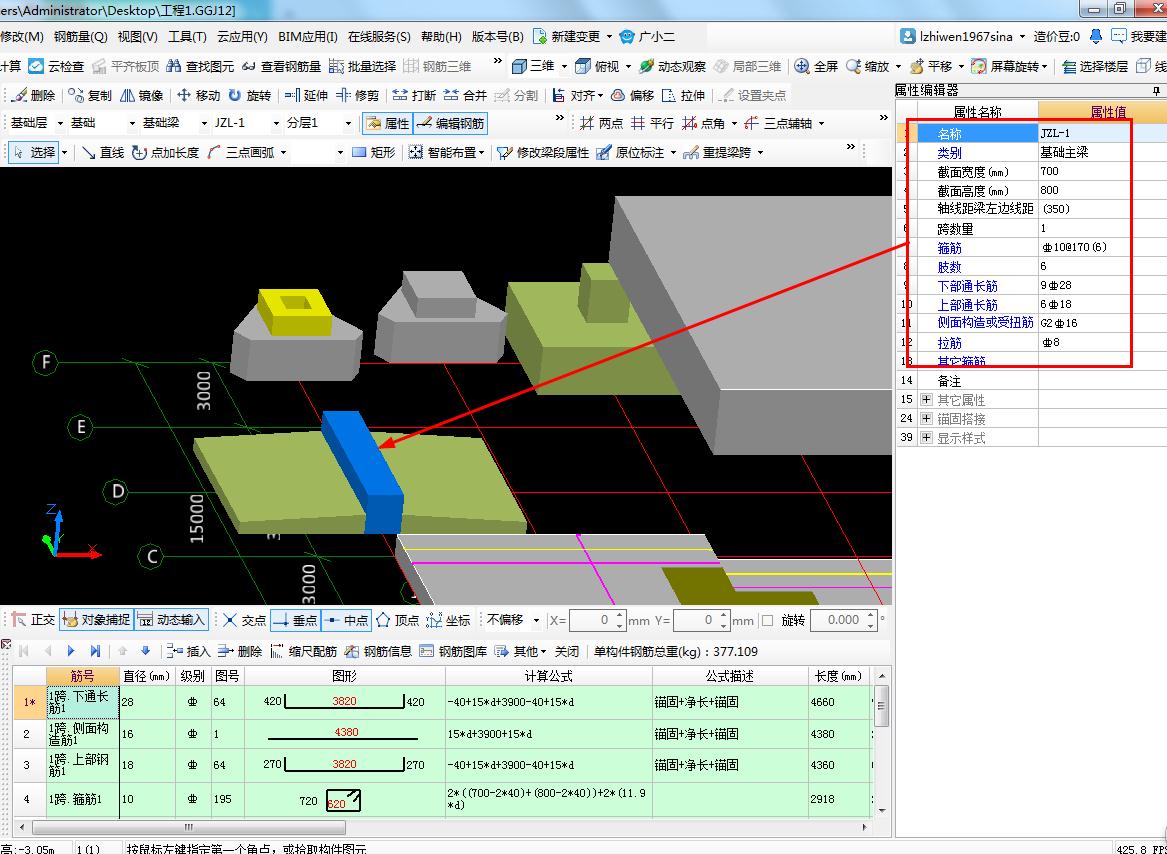This screenshot has width=1167, height=854.
Task: Select the 修剪 trim tool
Action: click(357, 95)
